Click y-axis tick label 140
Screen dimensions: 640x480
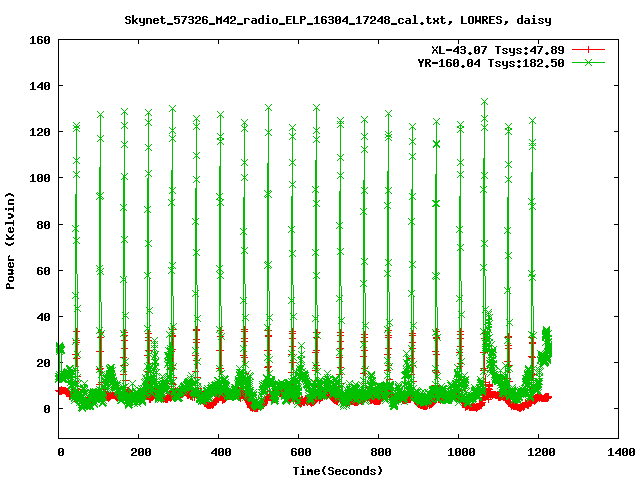point(40,86)
